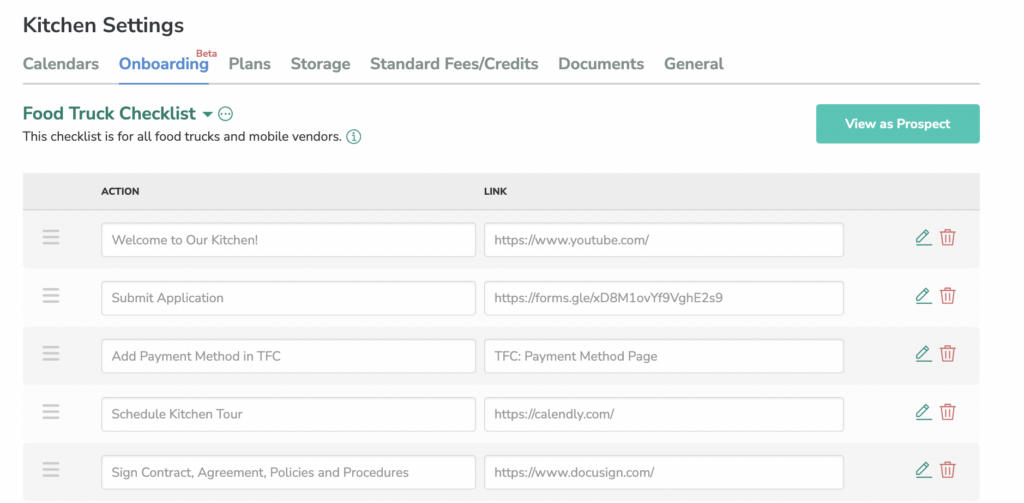The image size is (1024, 503).
Task: Select the Storage tab
Action: pyautogui.click(x=320, y=64)
